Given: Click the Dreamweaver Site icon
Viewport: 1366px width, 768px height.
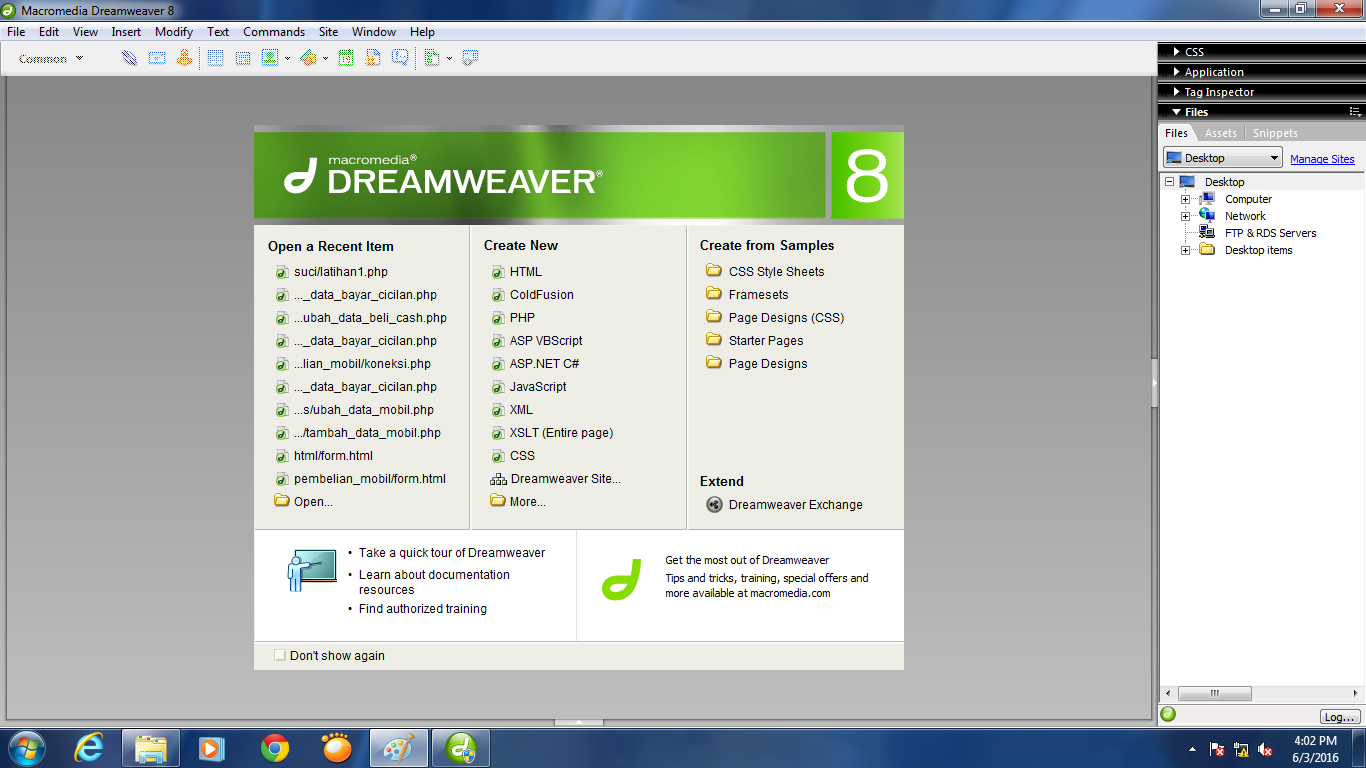Looking at the screenshot, I should point(498,479).
